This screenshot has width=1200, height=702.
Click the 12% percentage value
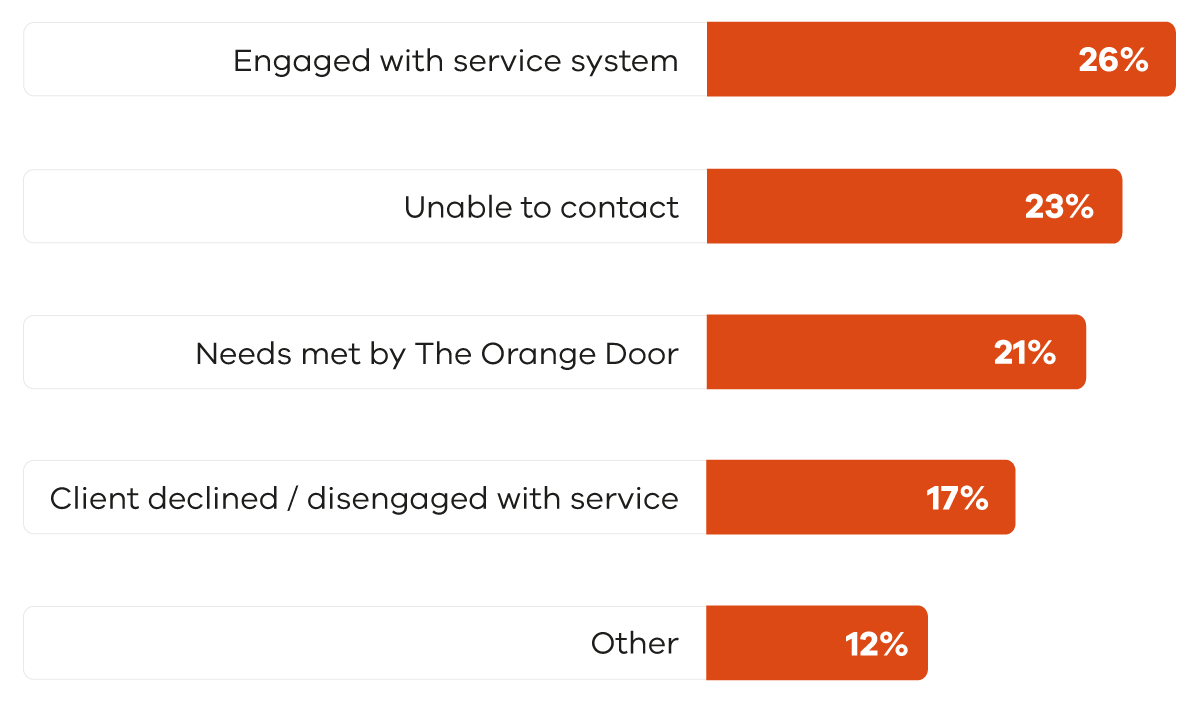click(876, 644)
